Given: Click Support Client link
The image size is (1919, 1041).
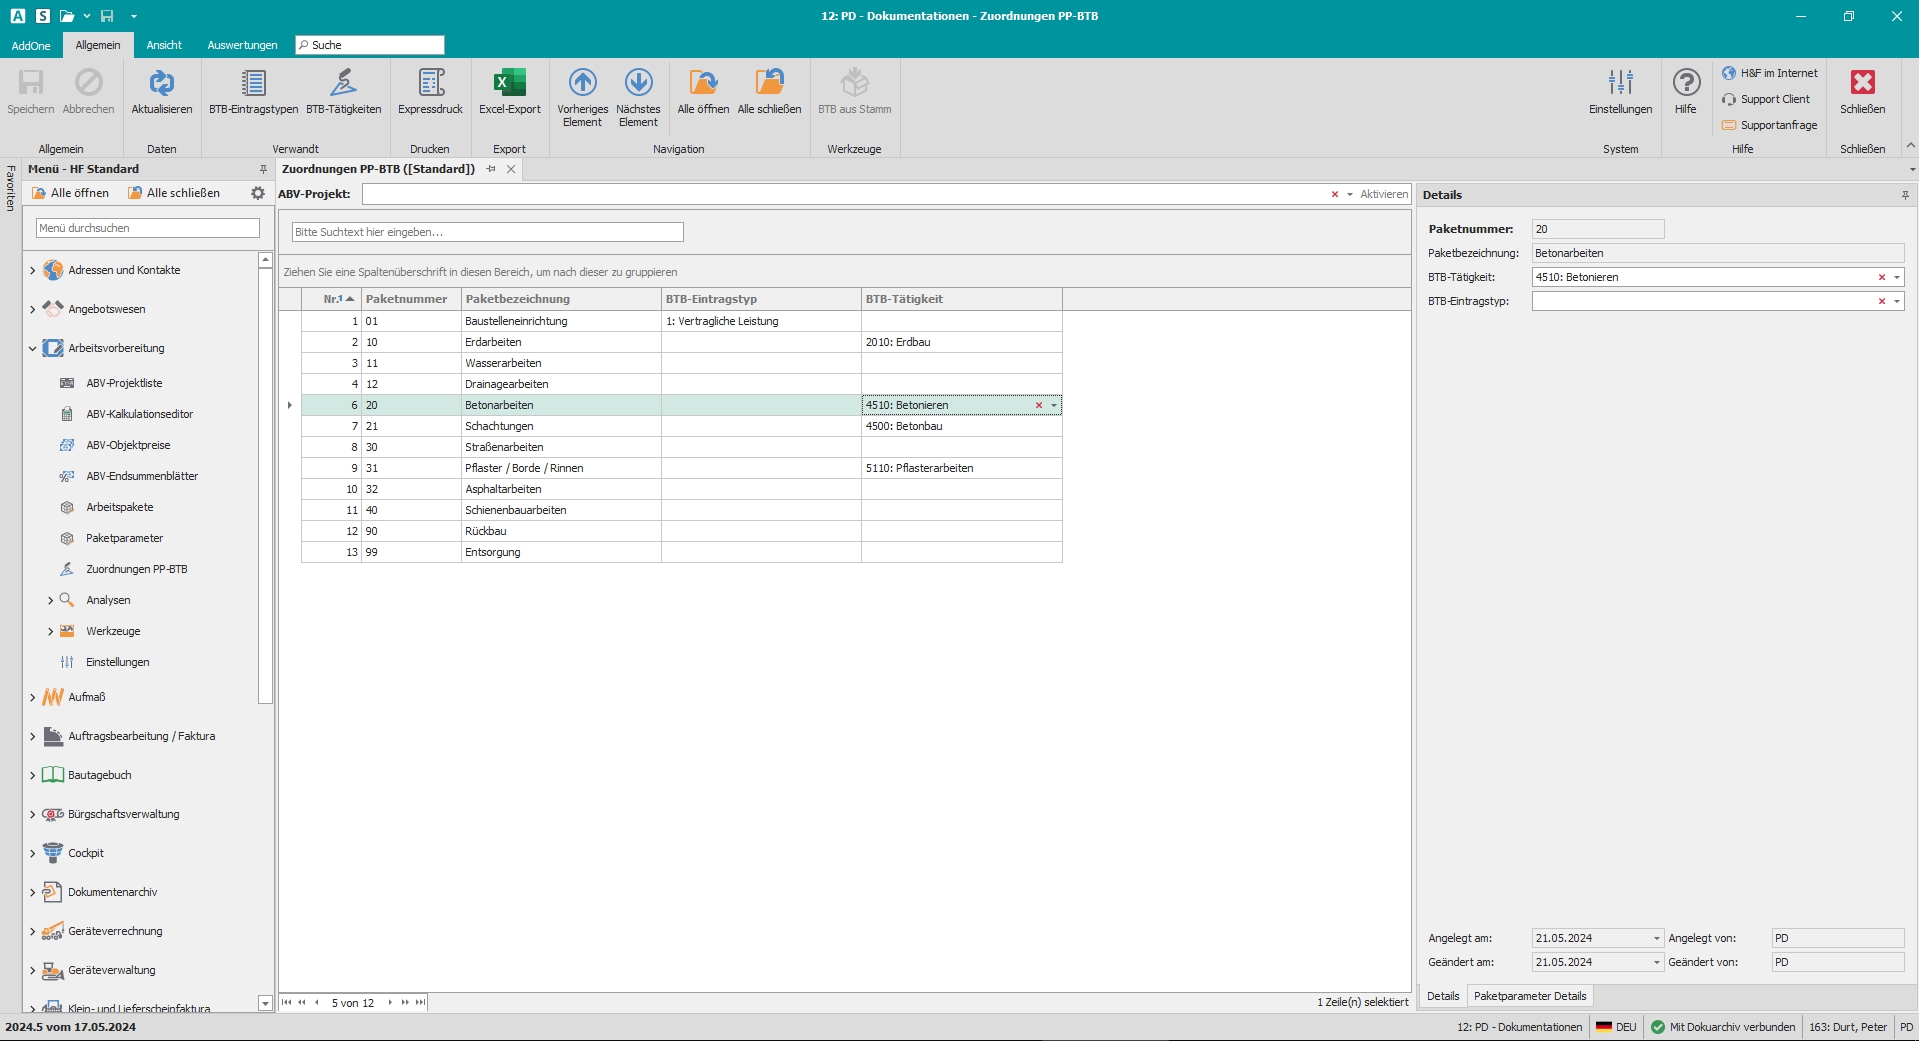Looking at the screenshot, I should click(1774, 99).
